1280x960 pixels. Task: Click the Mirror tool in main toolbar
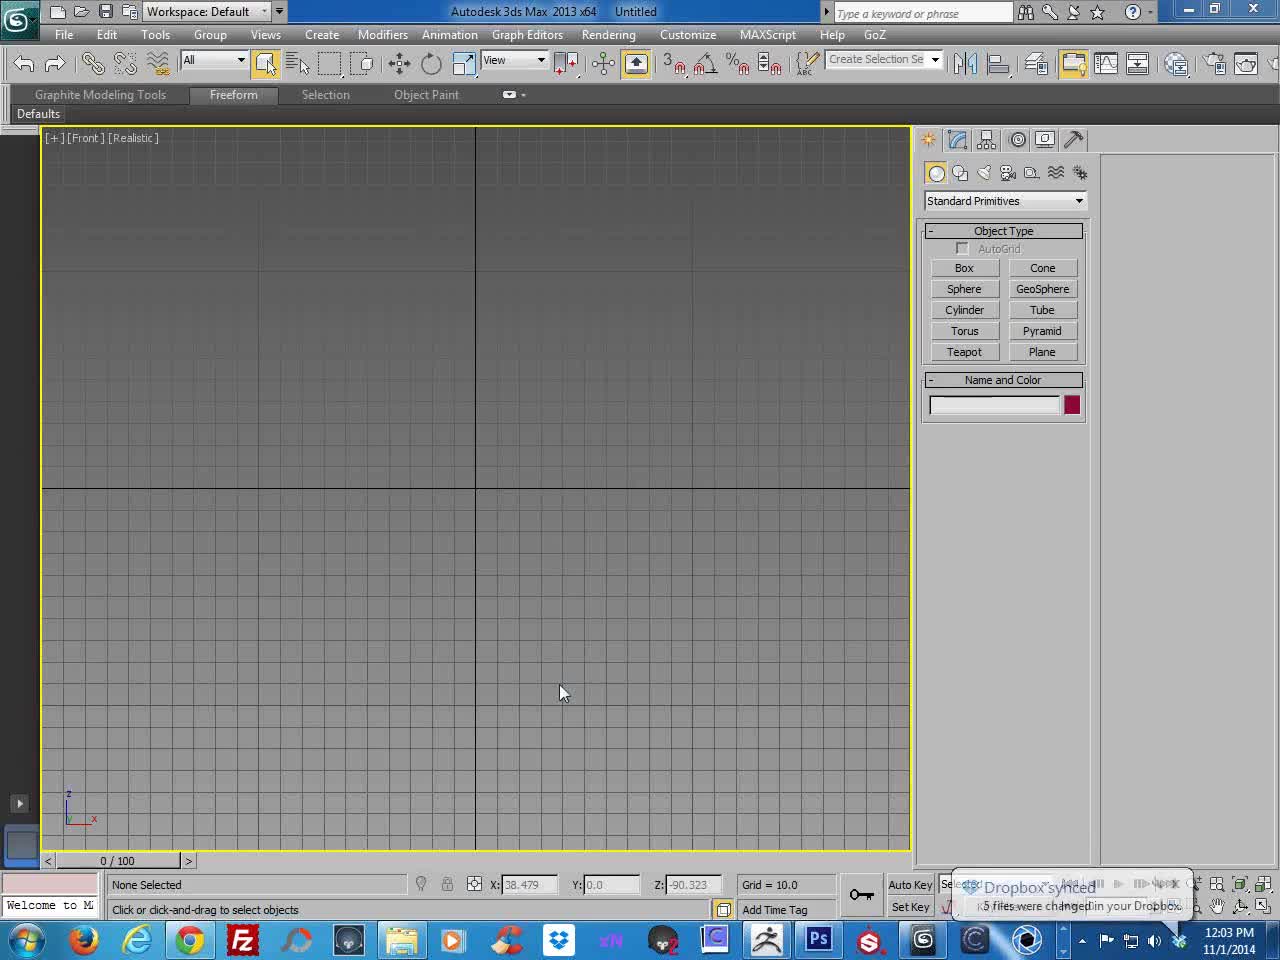click(x=965, y=64)
